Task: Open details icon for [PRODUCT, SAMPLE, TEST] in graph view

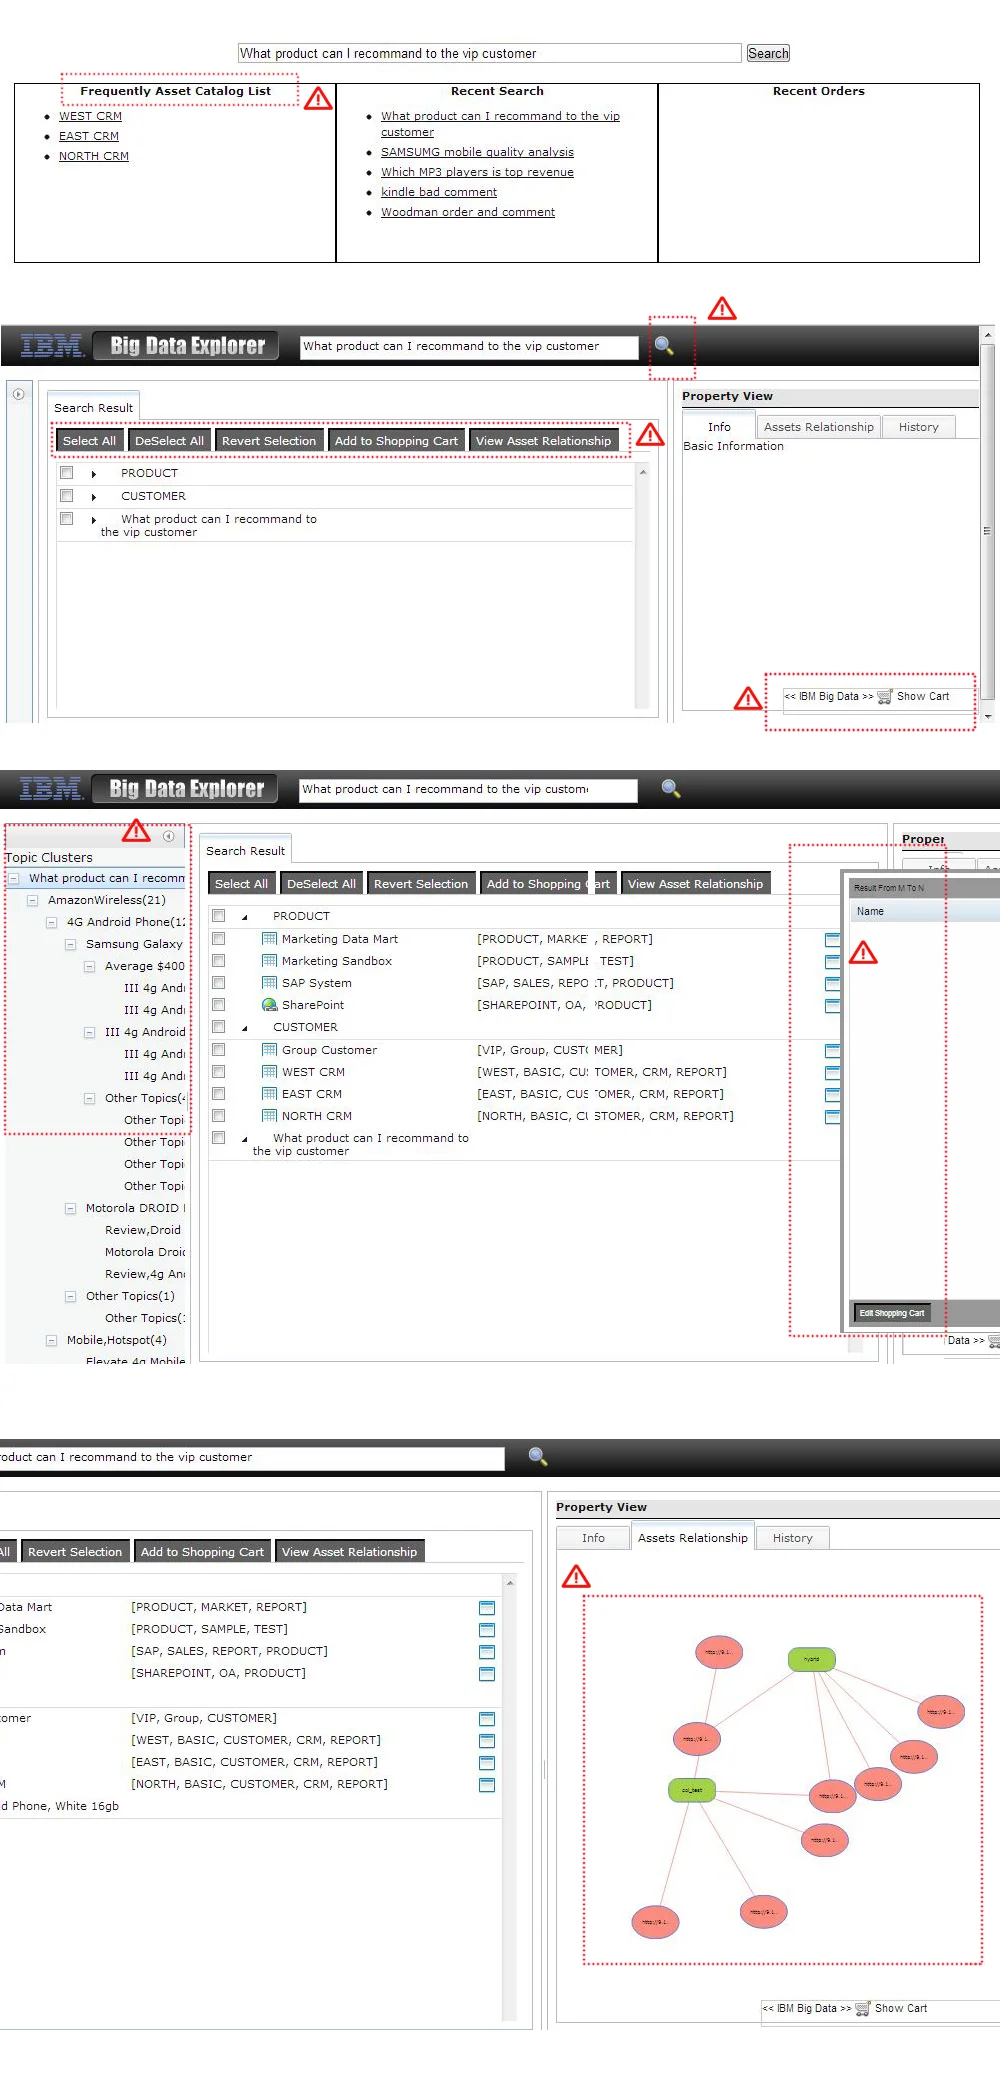Action: 487,1630
